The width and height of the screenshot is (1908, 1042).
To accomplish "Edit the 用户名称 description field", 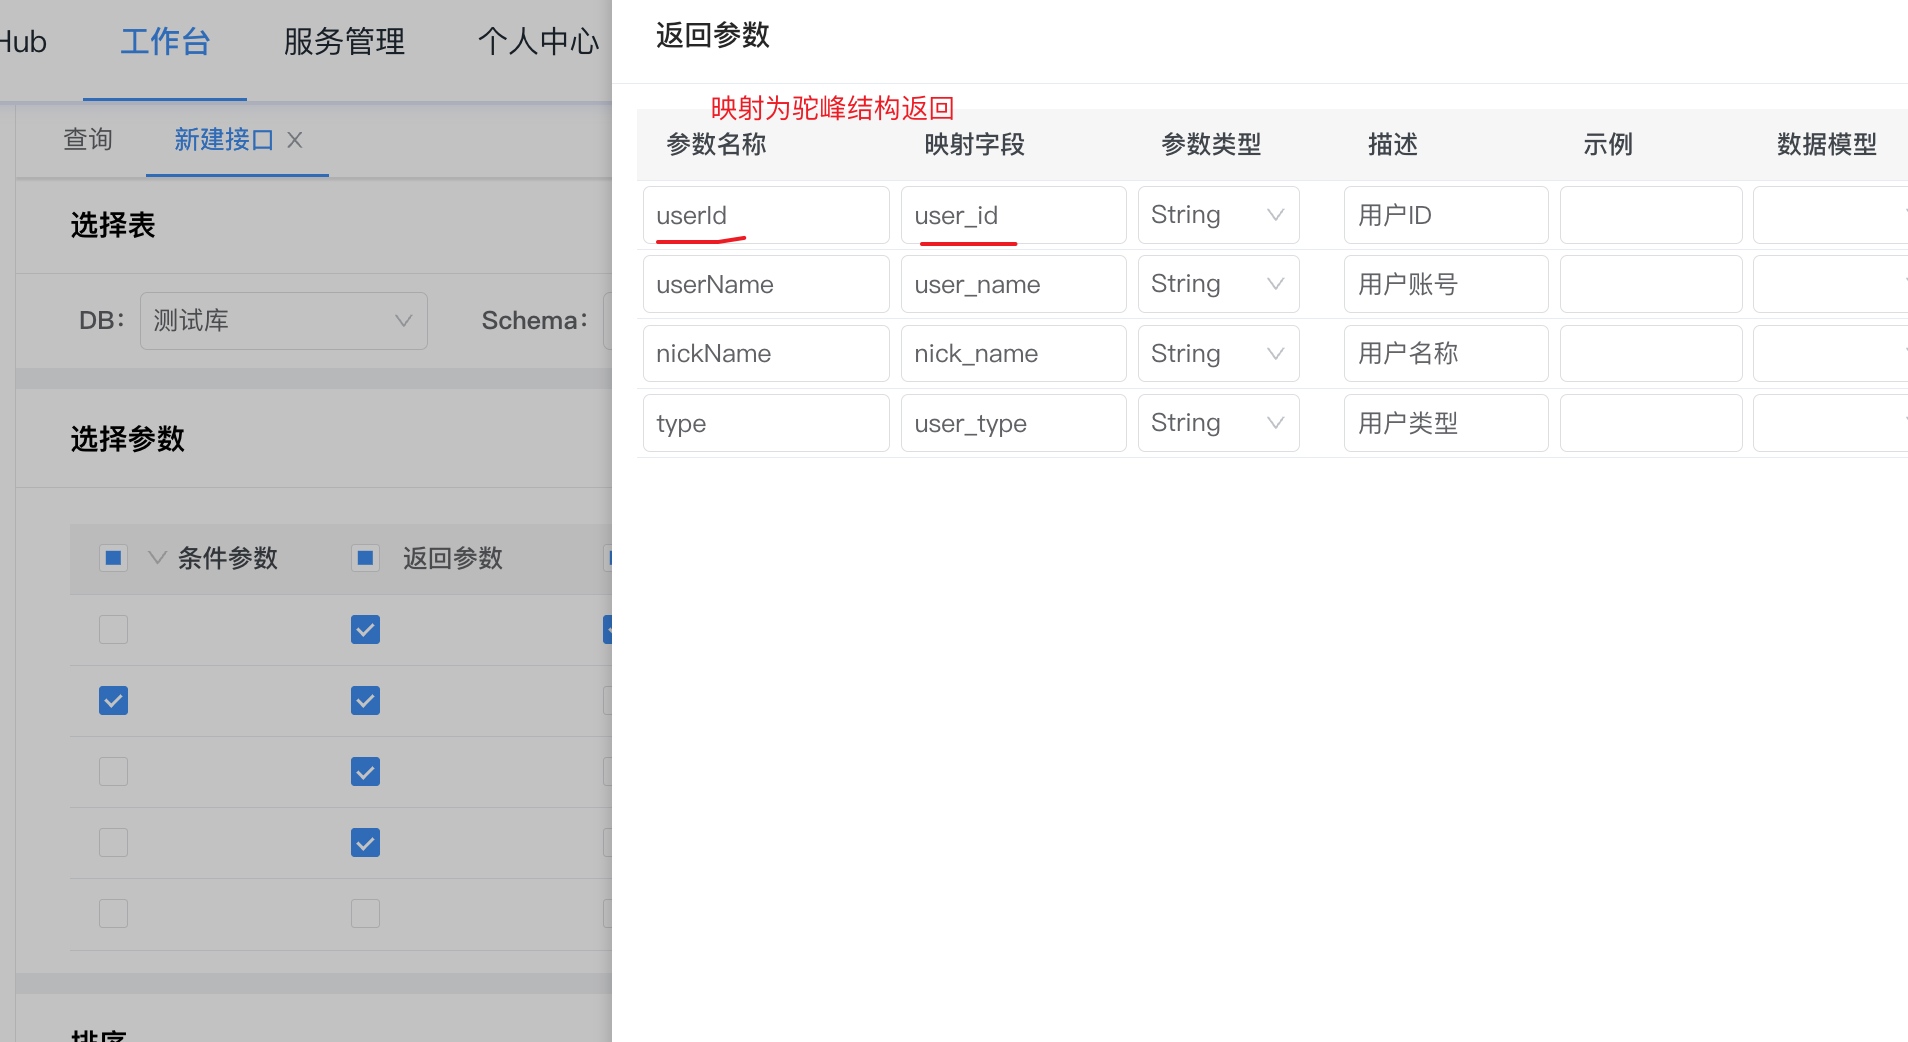I will [1445, 354].
